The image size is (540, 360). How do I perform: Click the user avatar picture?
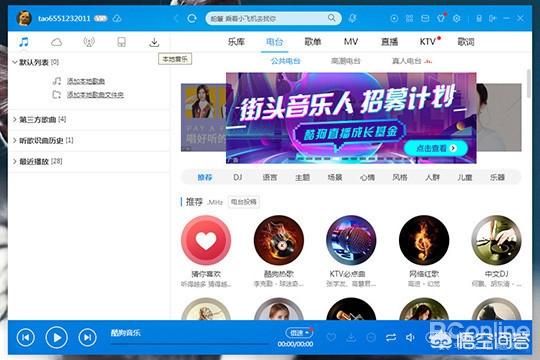coord(24,18)
